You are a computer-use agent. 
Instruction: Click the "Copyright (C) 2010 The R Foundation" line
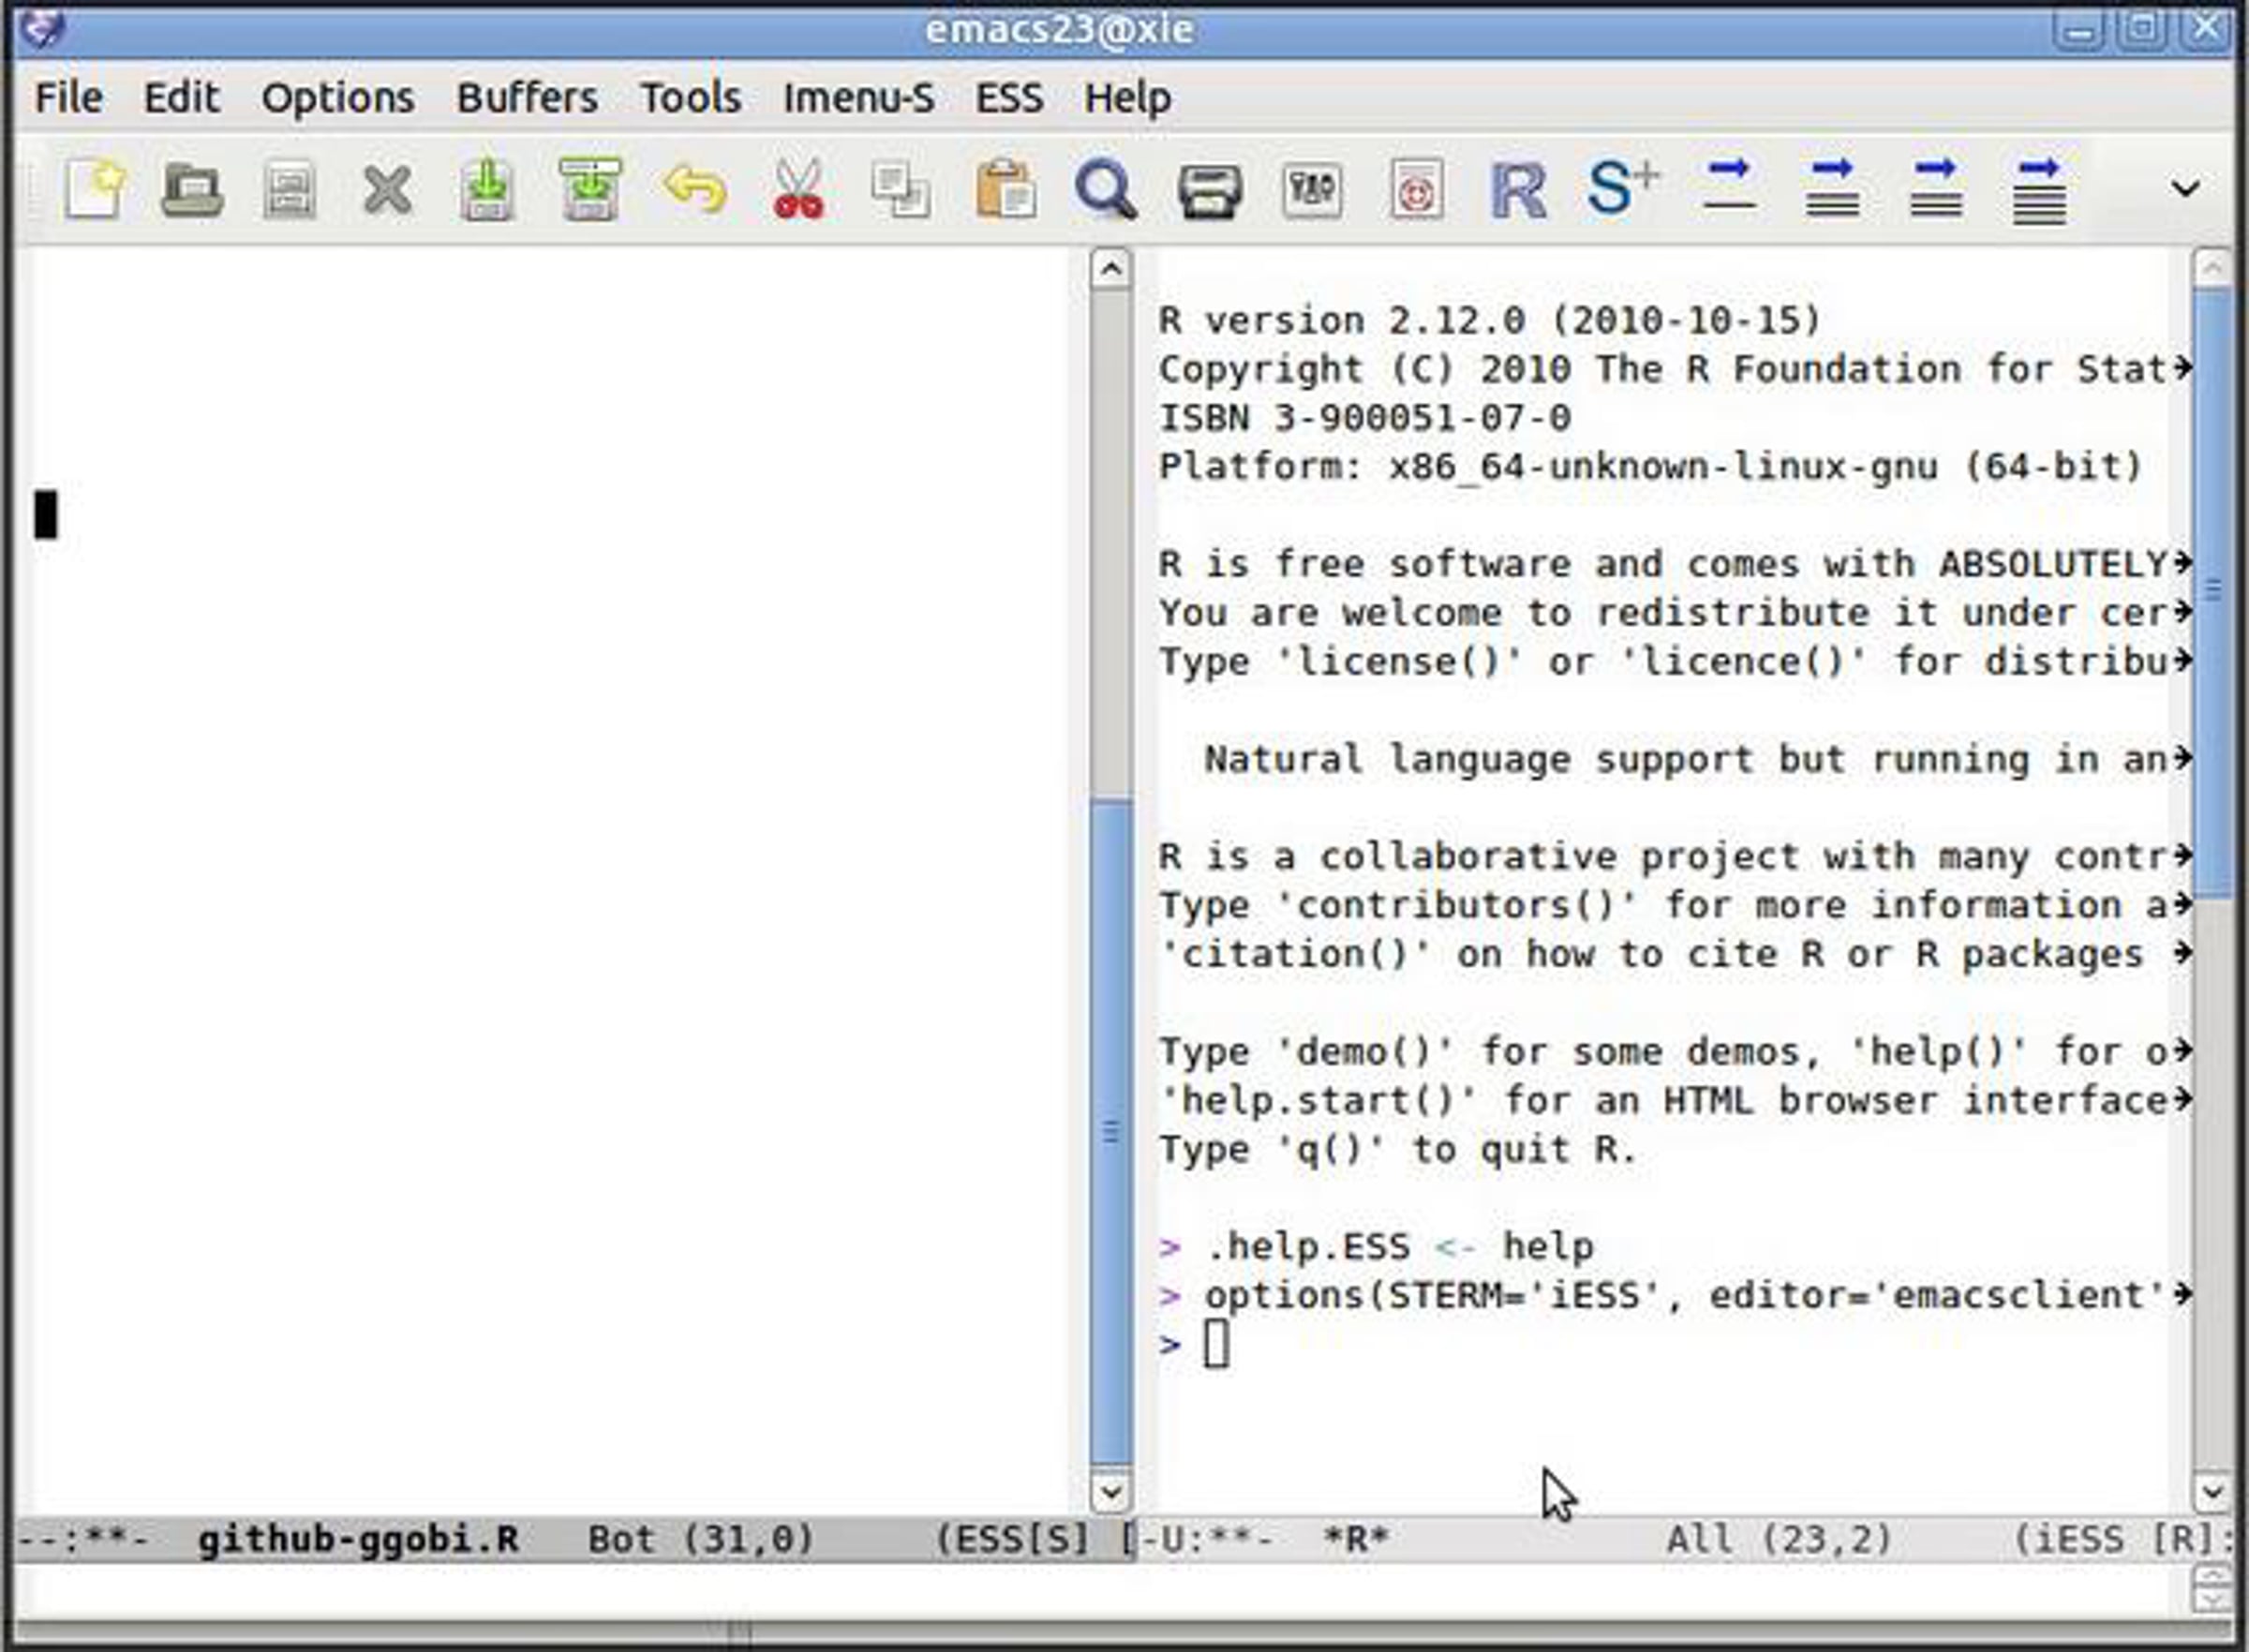pos(1675,370)
